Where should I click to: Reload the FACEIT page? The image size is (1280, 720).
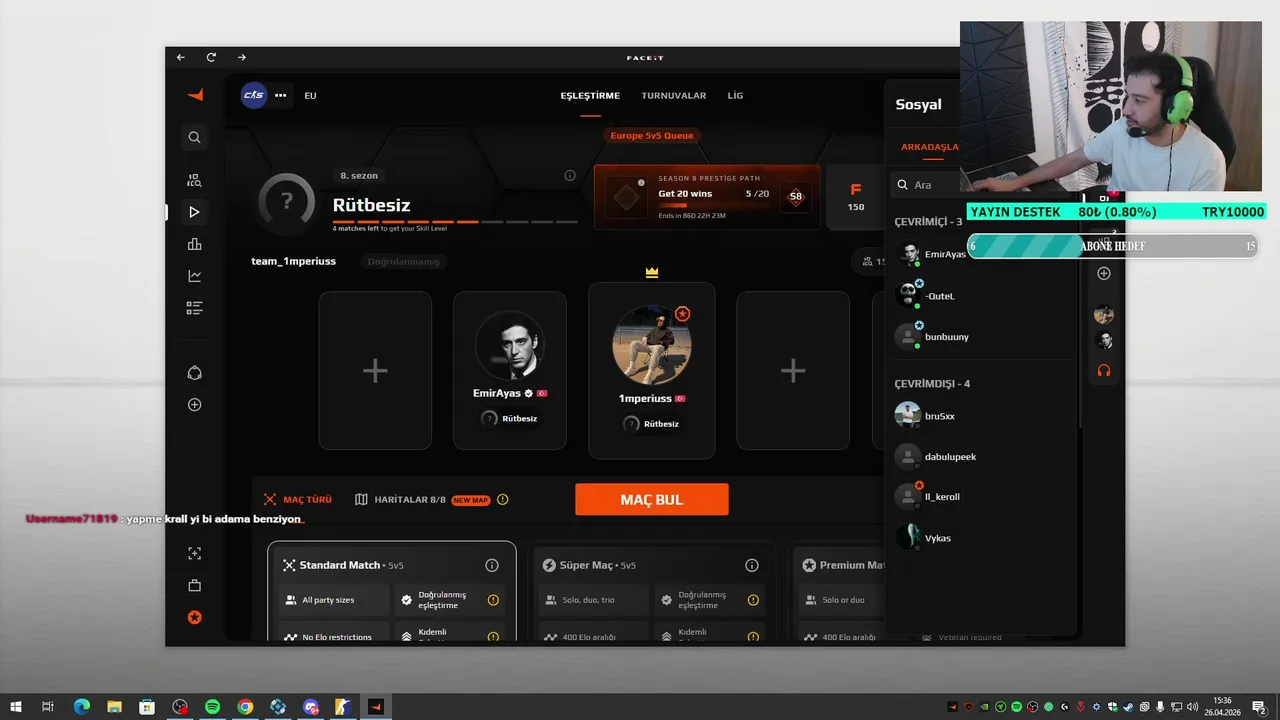[x=211, y=58]
